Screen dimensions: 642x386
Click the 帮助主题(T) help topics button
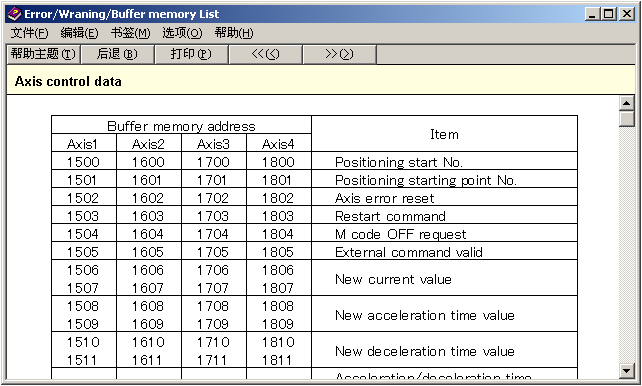[x=43, y=54]
